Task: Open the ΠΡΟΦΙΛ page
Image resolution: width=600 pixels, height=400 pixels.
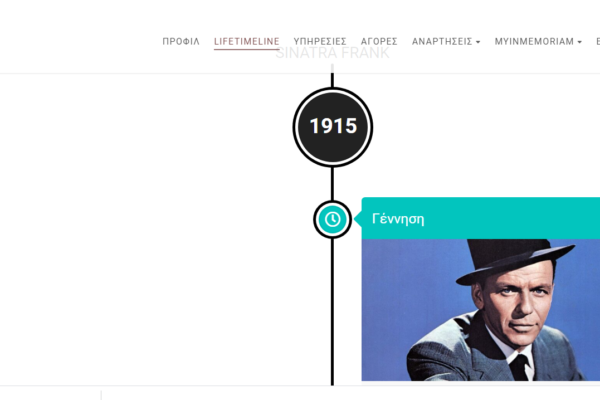Action: [x=181, y=42]
